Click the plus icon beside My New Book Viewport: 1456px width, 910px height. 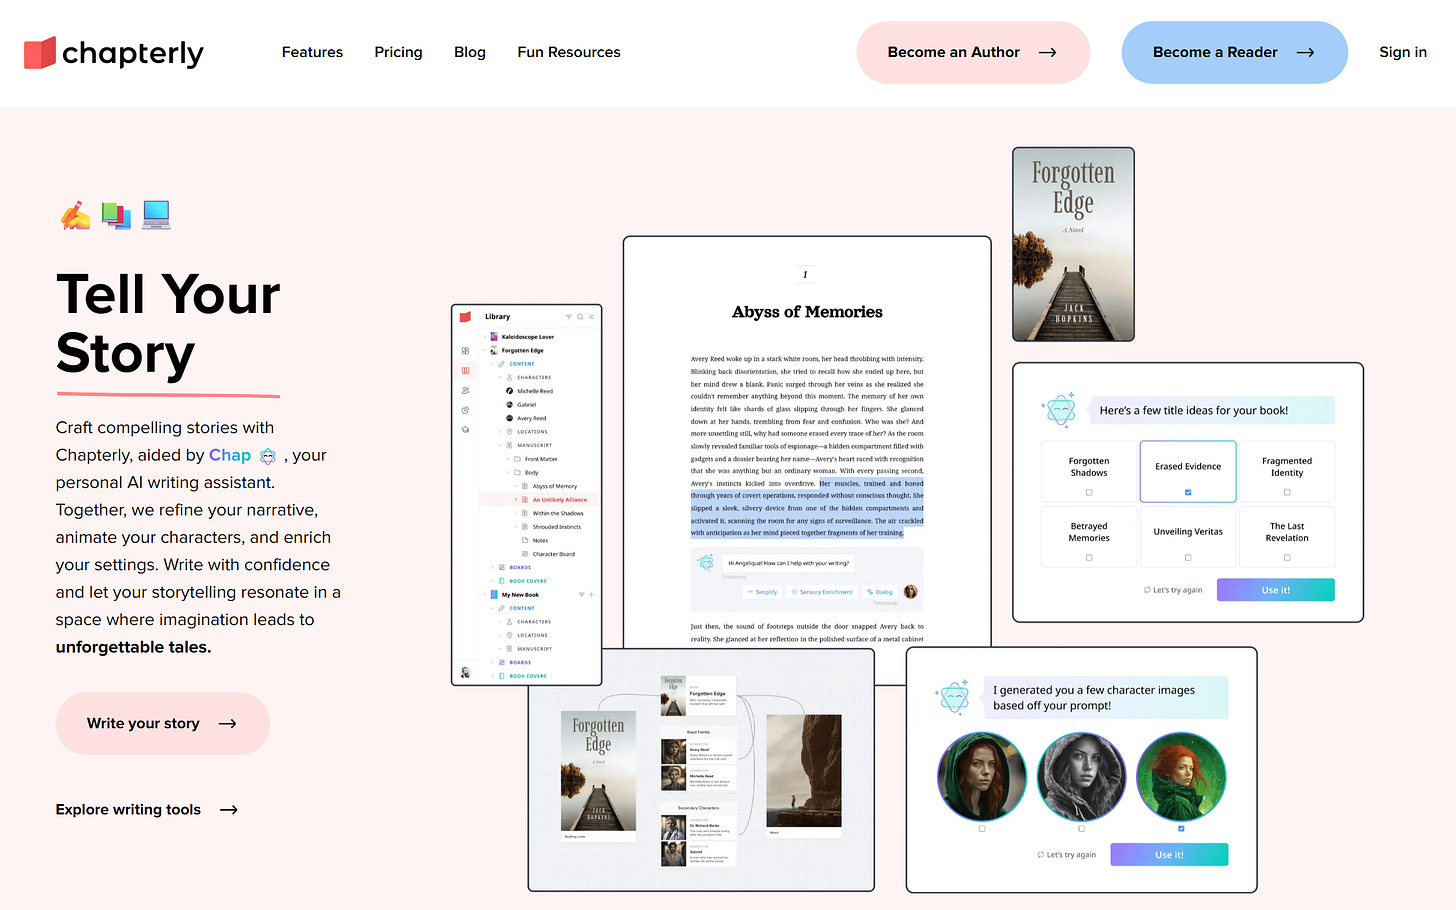coord(591,595)
